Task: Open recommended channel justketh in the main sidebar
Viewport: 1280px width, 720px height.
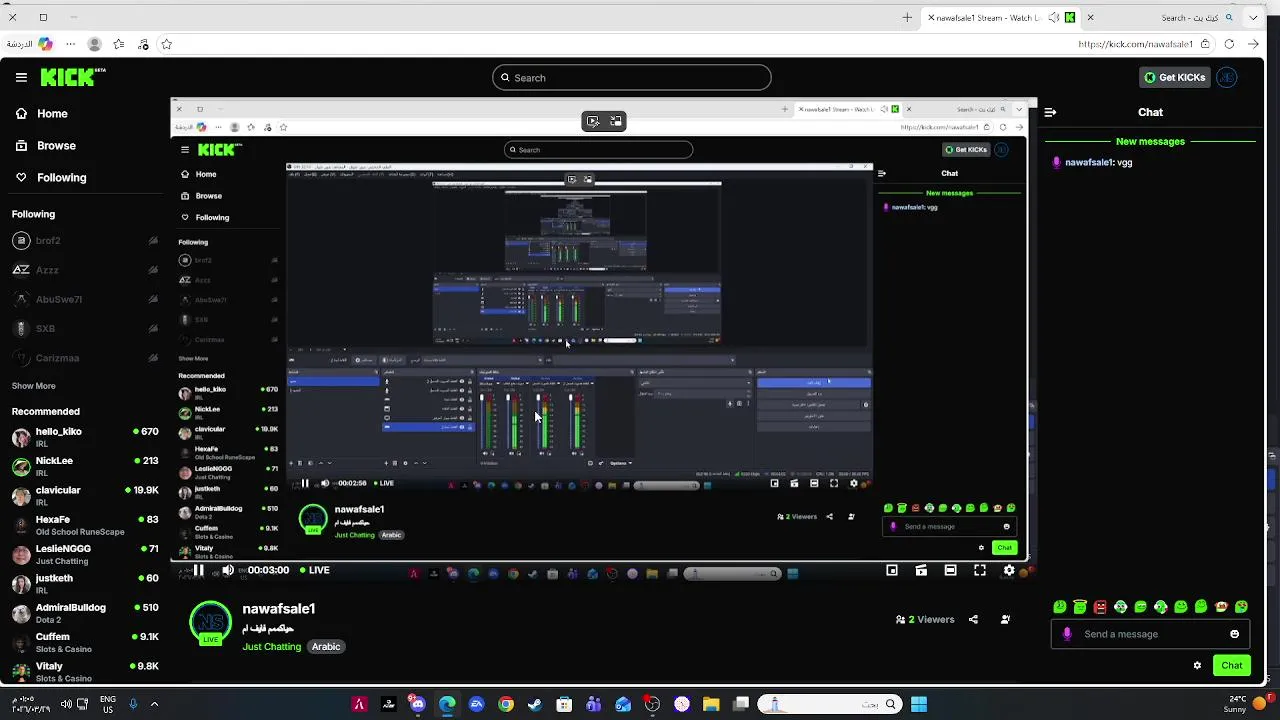Action: [85, 583]
